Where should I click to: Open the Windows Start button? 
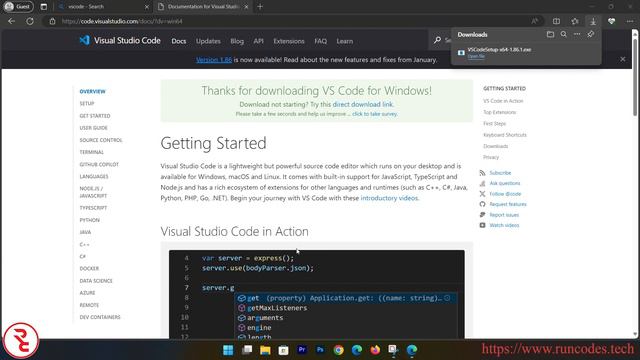[x=228, y=350]
